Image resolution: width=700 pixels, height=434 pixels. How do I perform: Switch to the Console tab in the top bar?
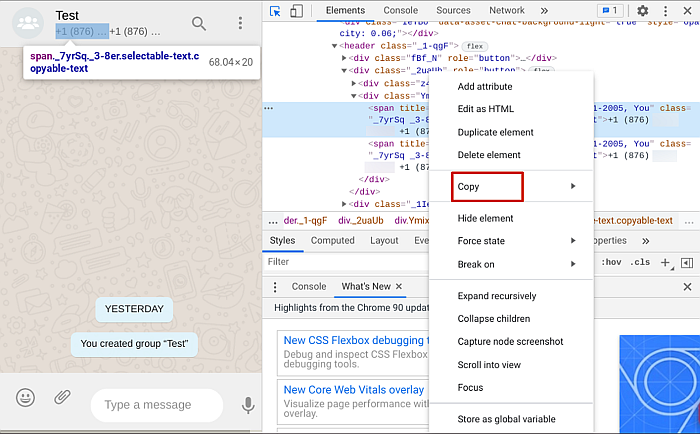[400, 10]
